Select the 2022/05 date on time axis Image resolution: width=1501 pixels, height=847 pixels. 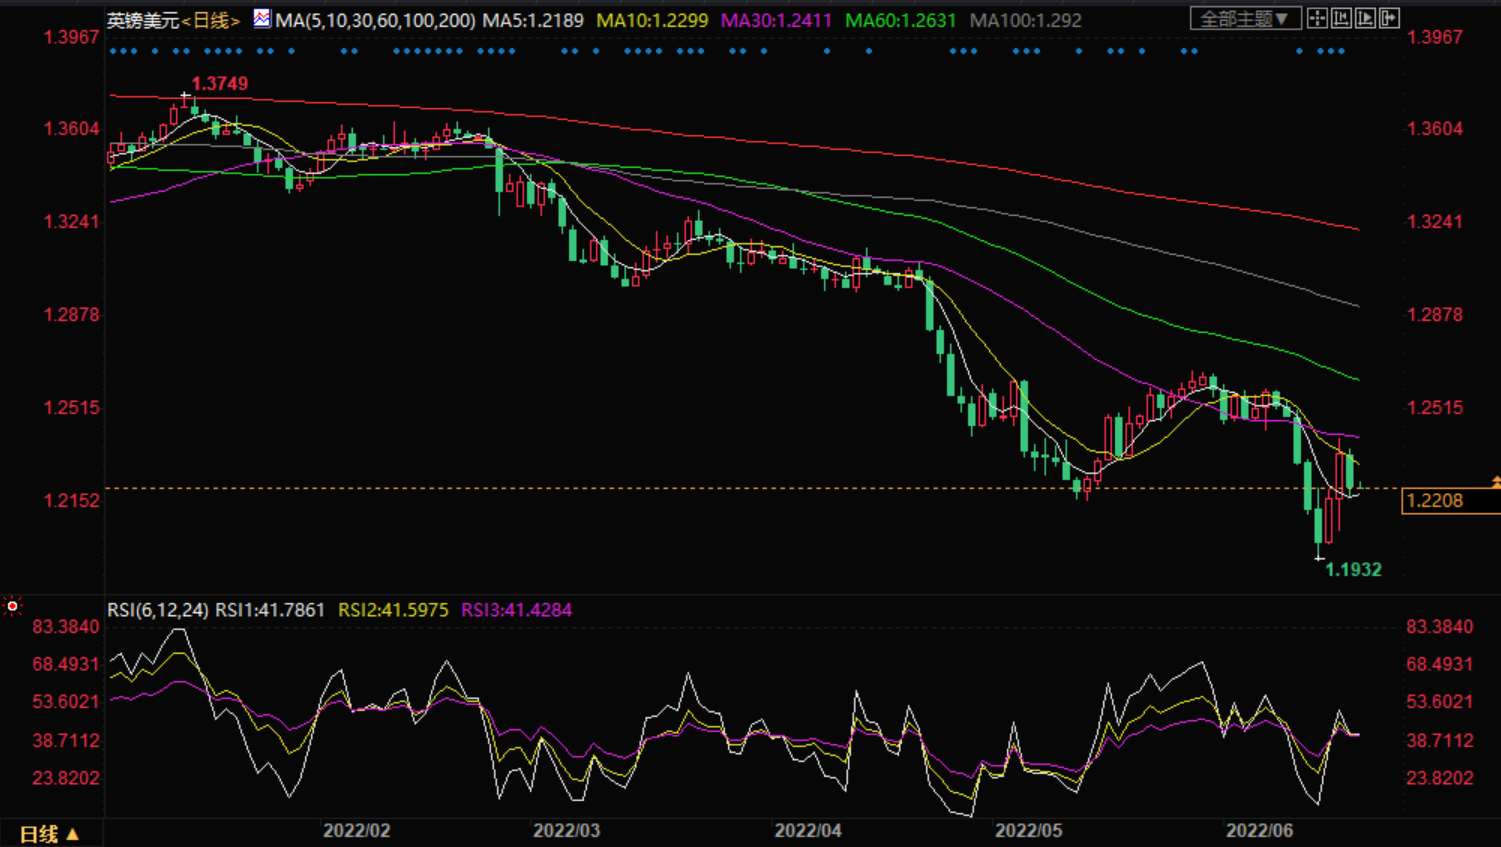coord(1028,831)
